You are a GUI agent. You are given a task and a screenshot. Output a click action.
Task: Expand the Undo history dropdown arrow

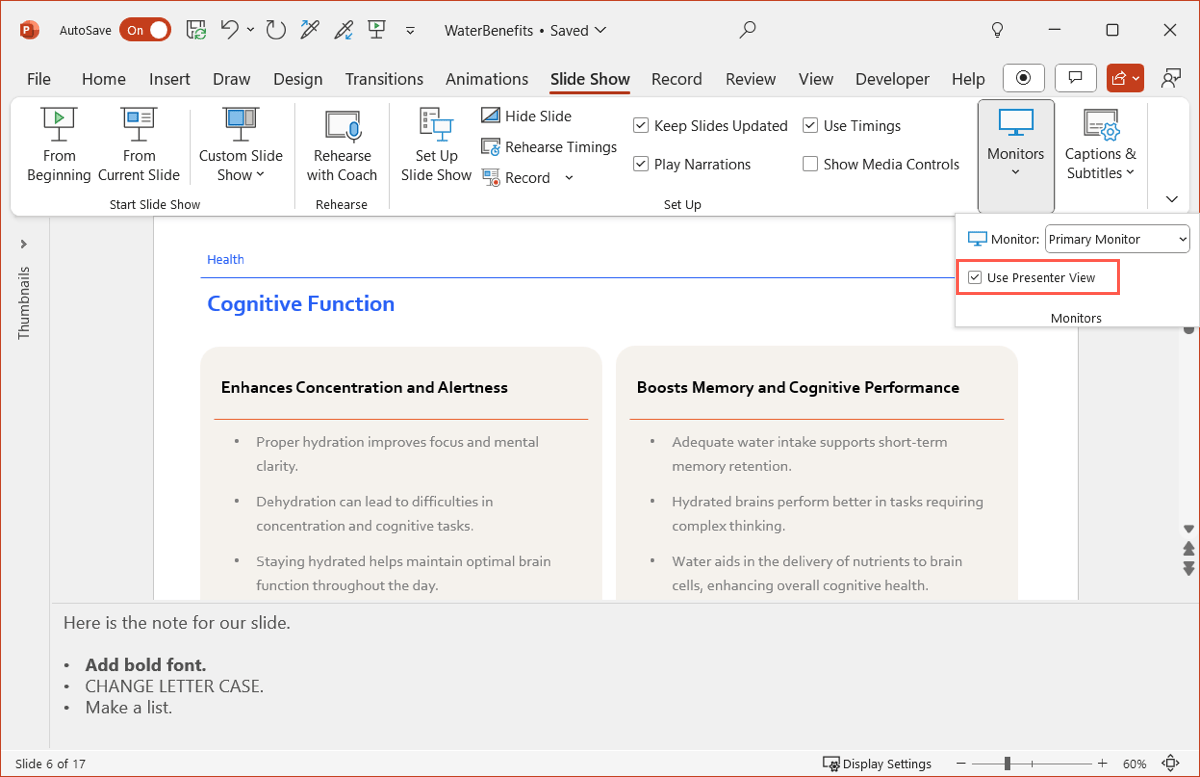click(250, 30)
